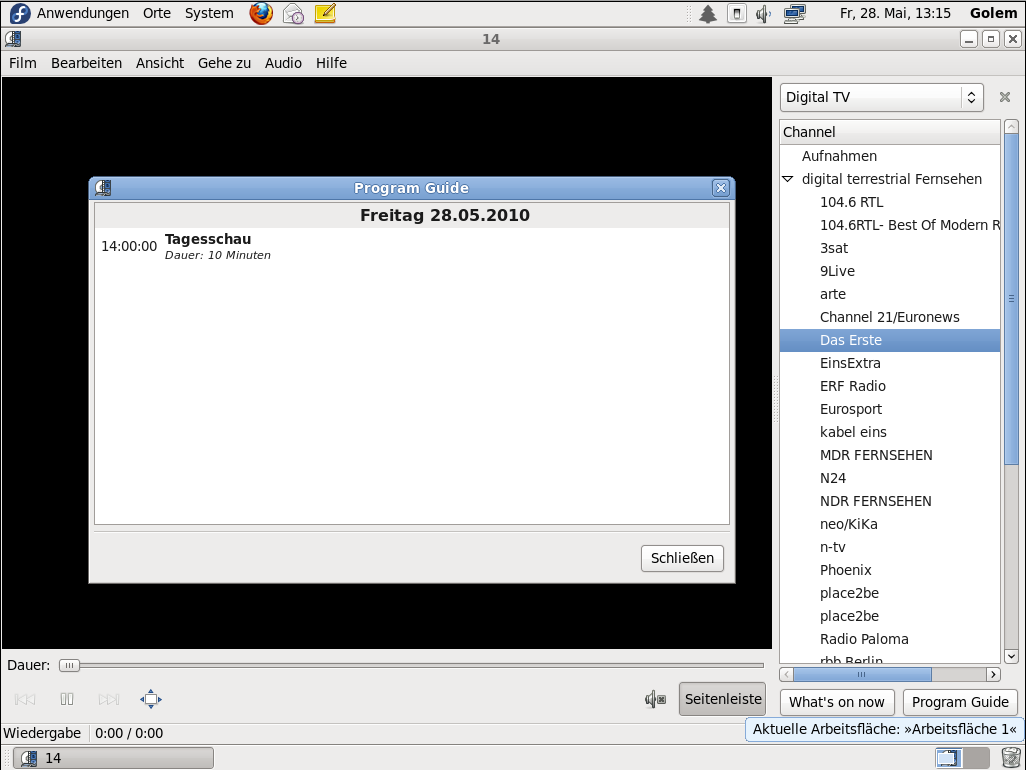Click the previous chapter playback button
The image size is (1026, 770).
pos(25,699)
